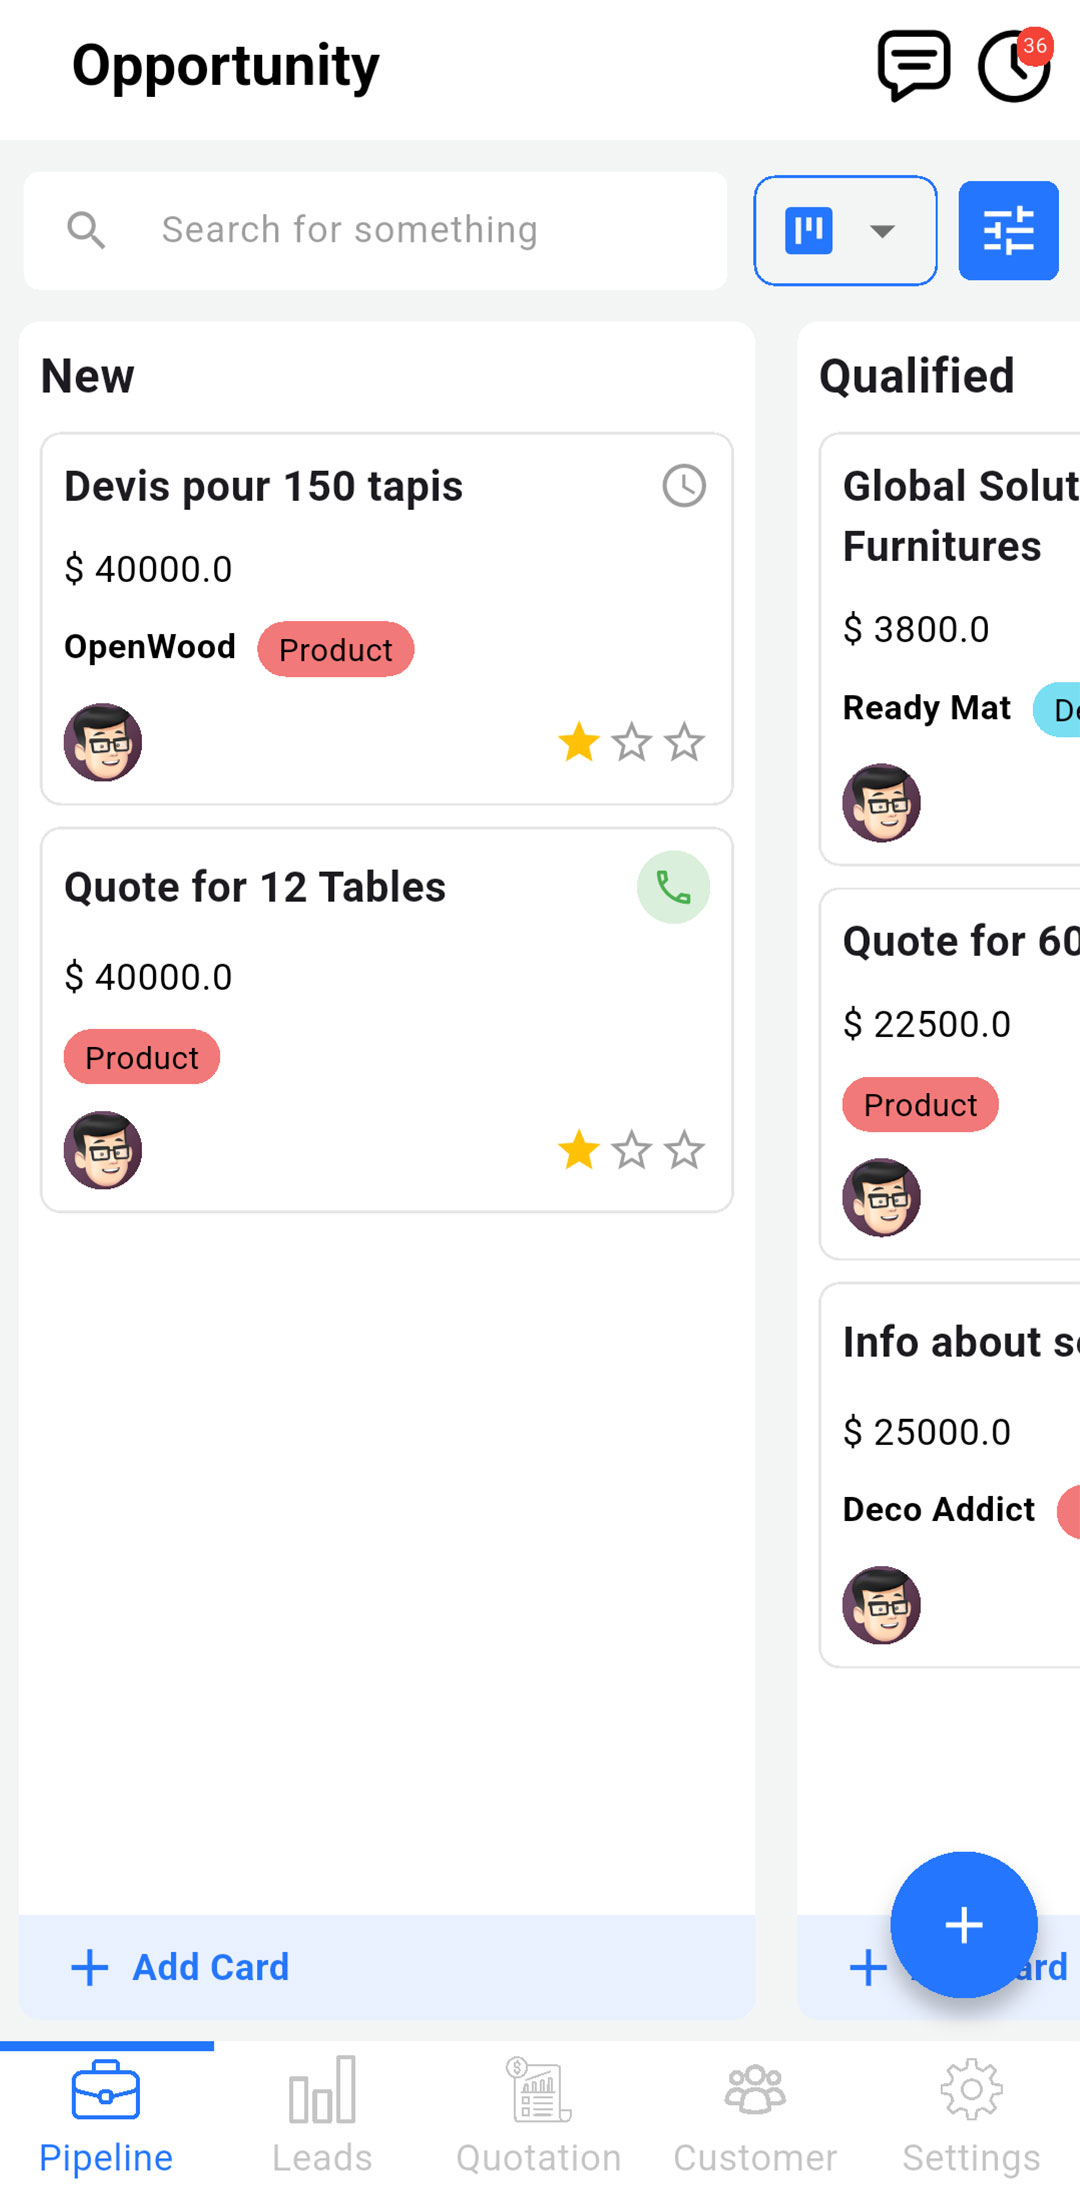This screenshot has height=2190, width=1080.
Task: Set third star on Quote for 12 Tables
Action: pos(685,1150)
